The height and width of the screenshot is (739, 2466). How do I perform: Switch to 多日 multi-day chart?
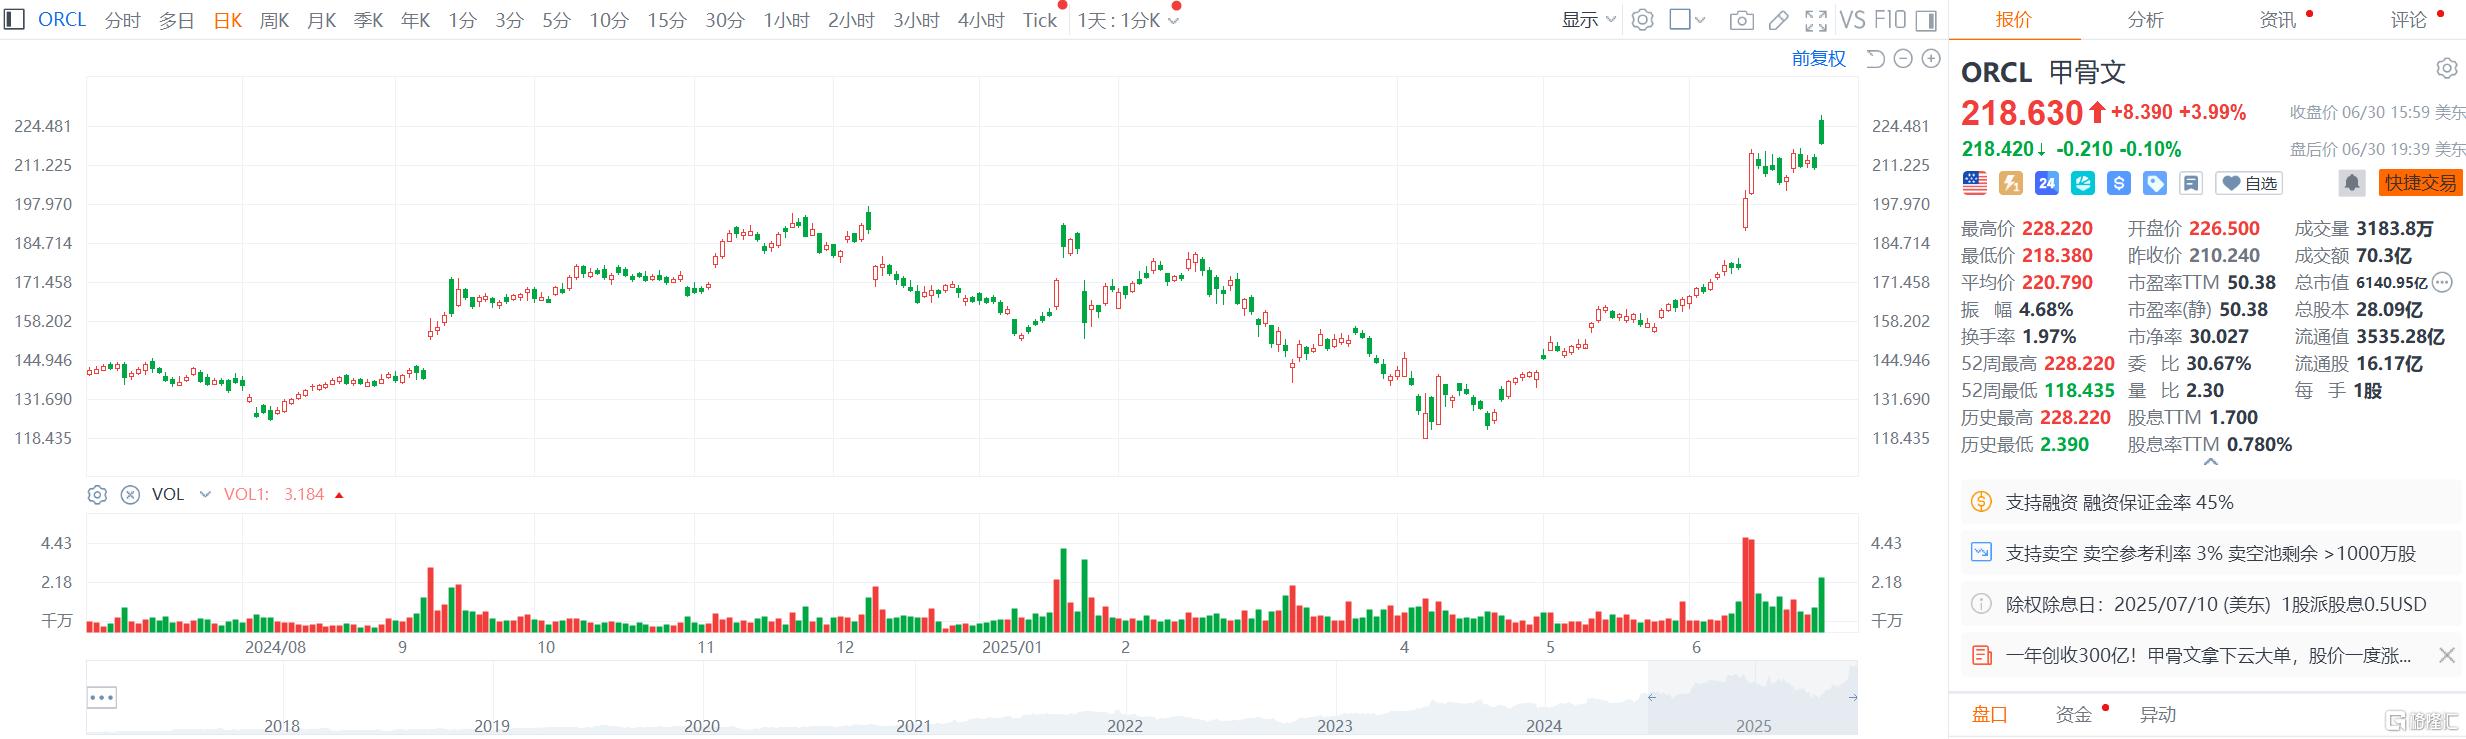176,20
